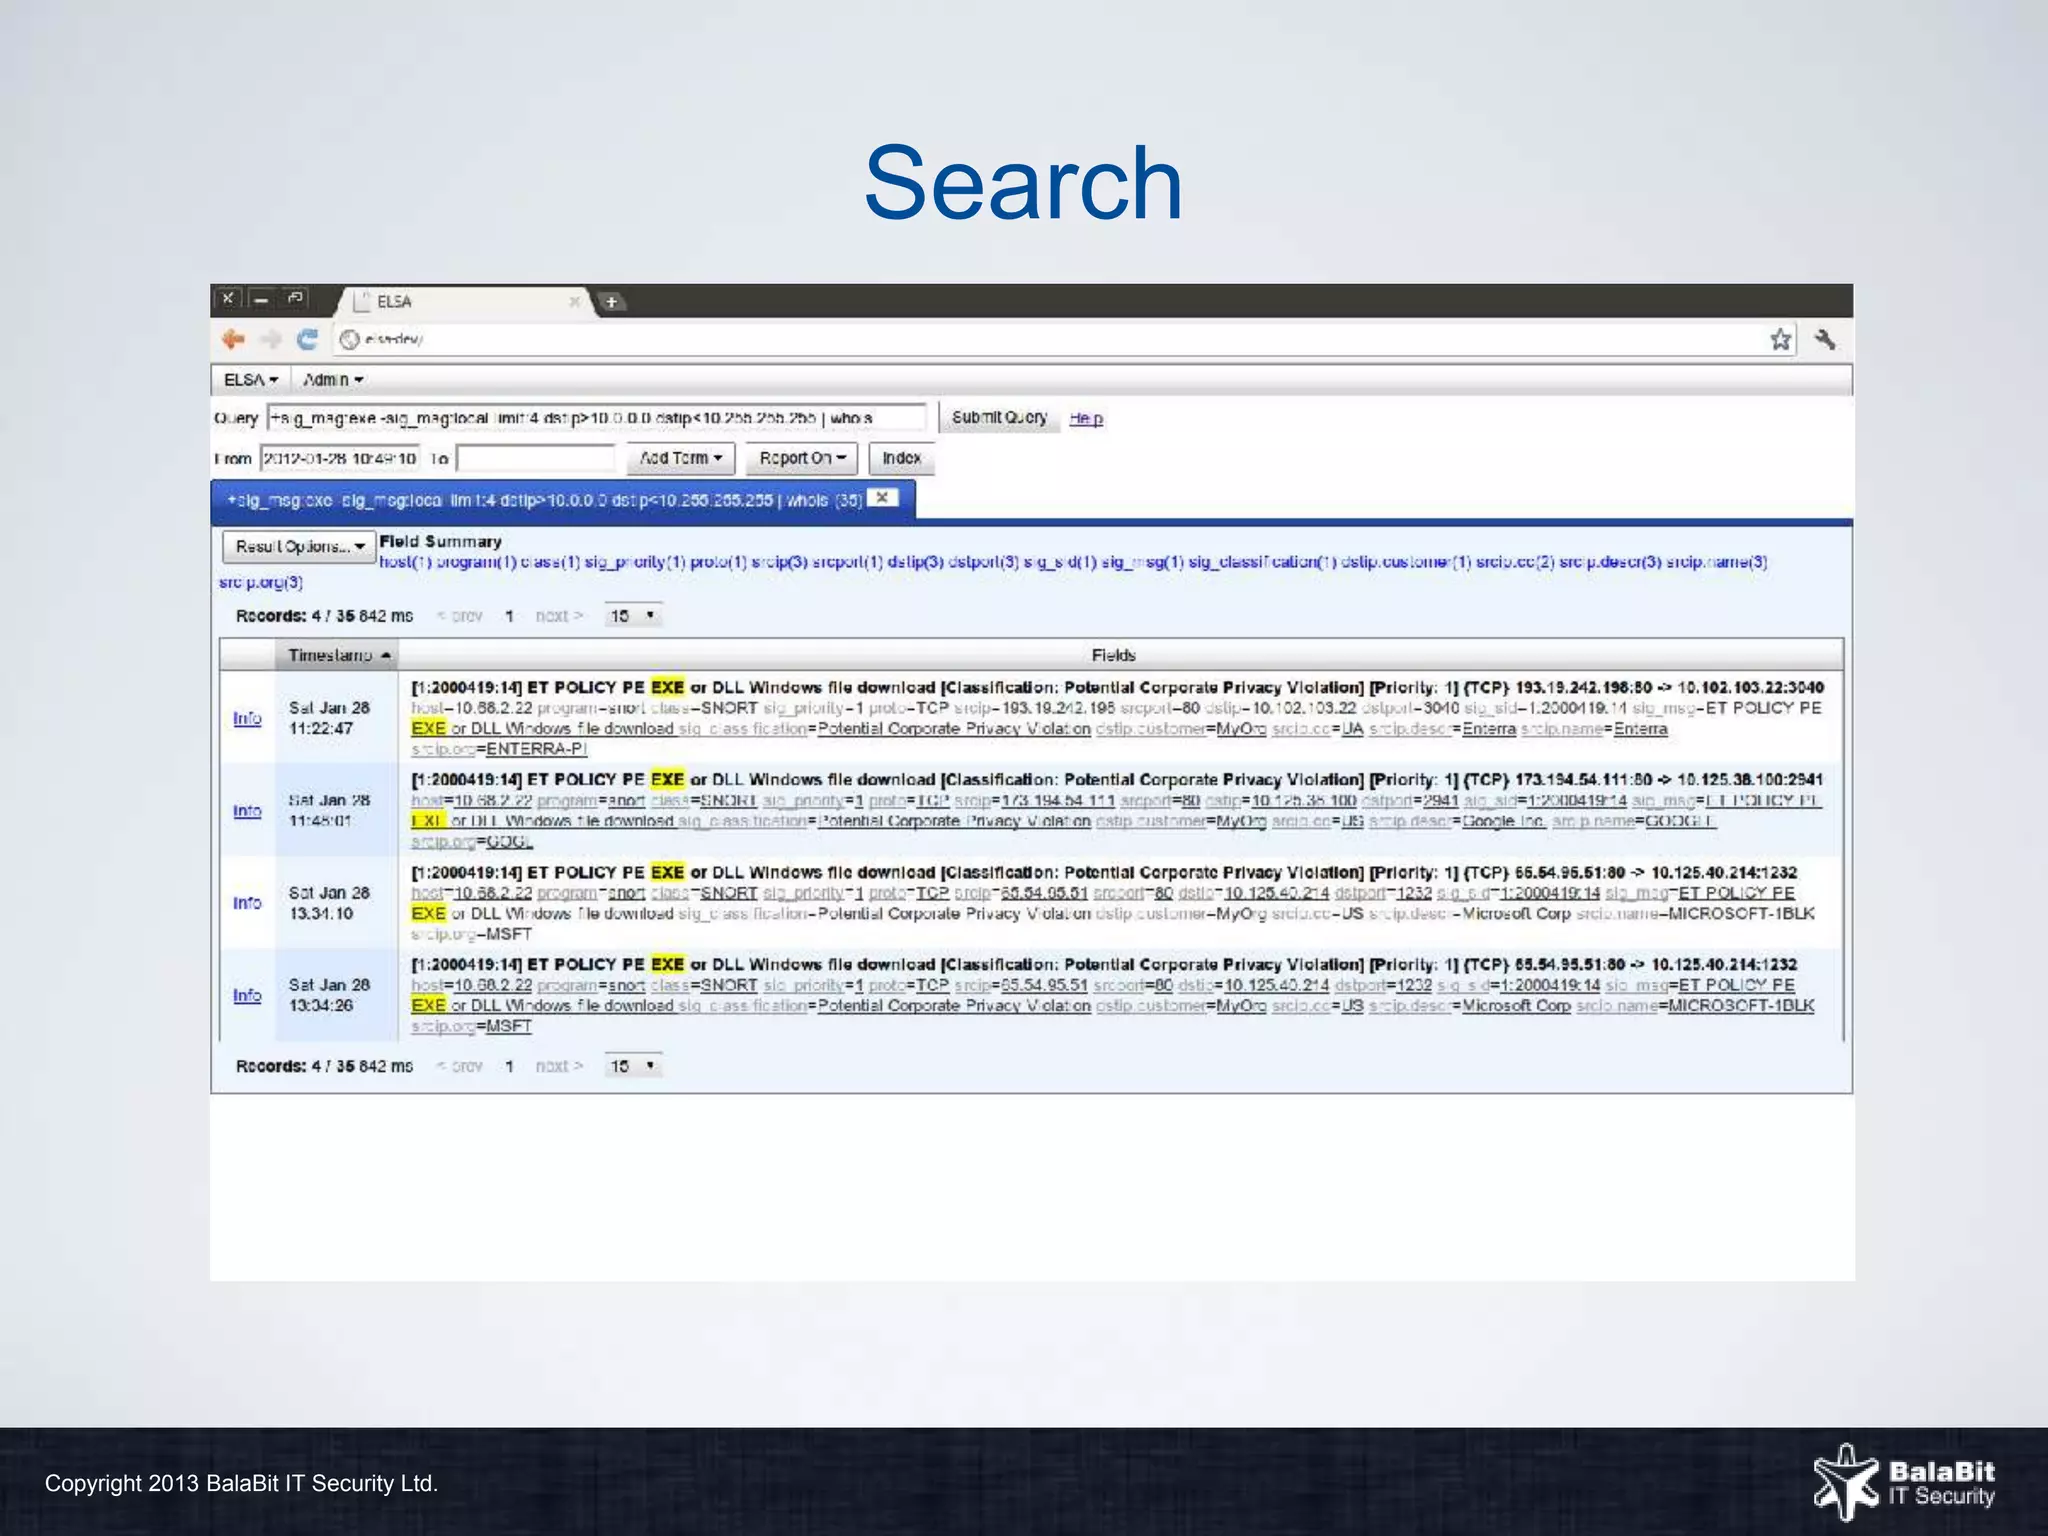The image size is (2048, 1536).
Task: Open the ELSA menu
Action: (250, 380)
